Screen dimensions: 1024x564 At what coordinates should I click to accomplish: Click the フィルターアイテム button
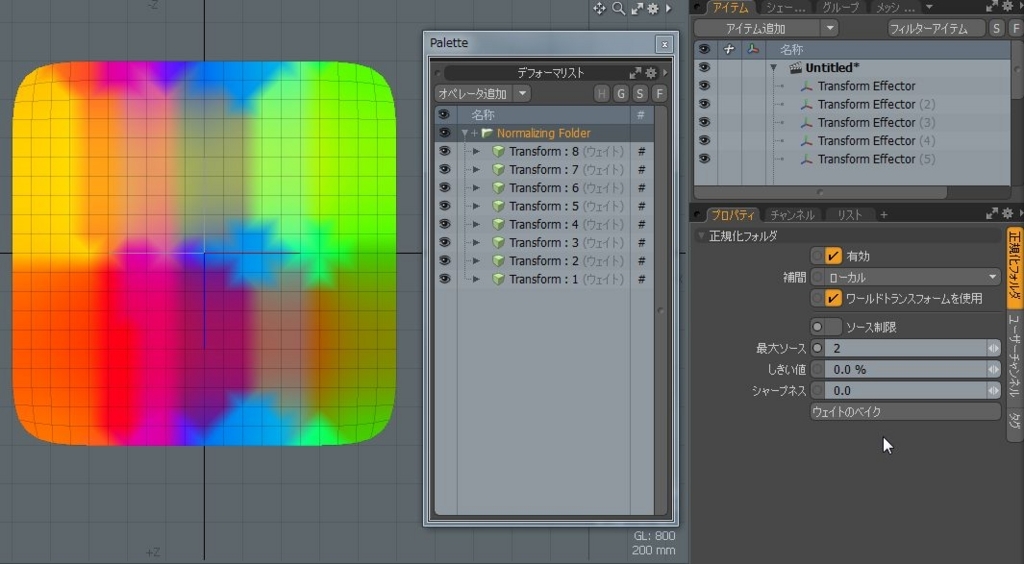(936, 28)
